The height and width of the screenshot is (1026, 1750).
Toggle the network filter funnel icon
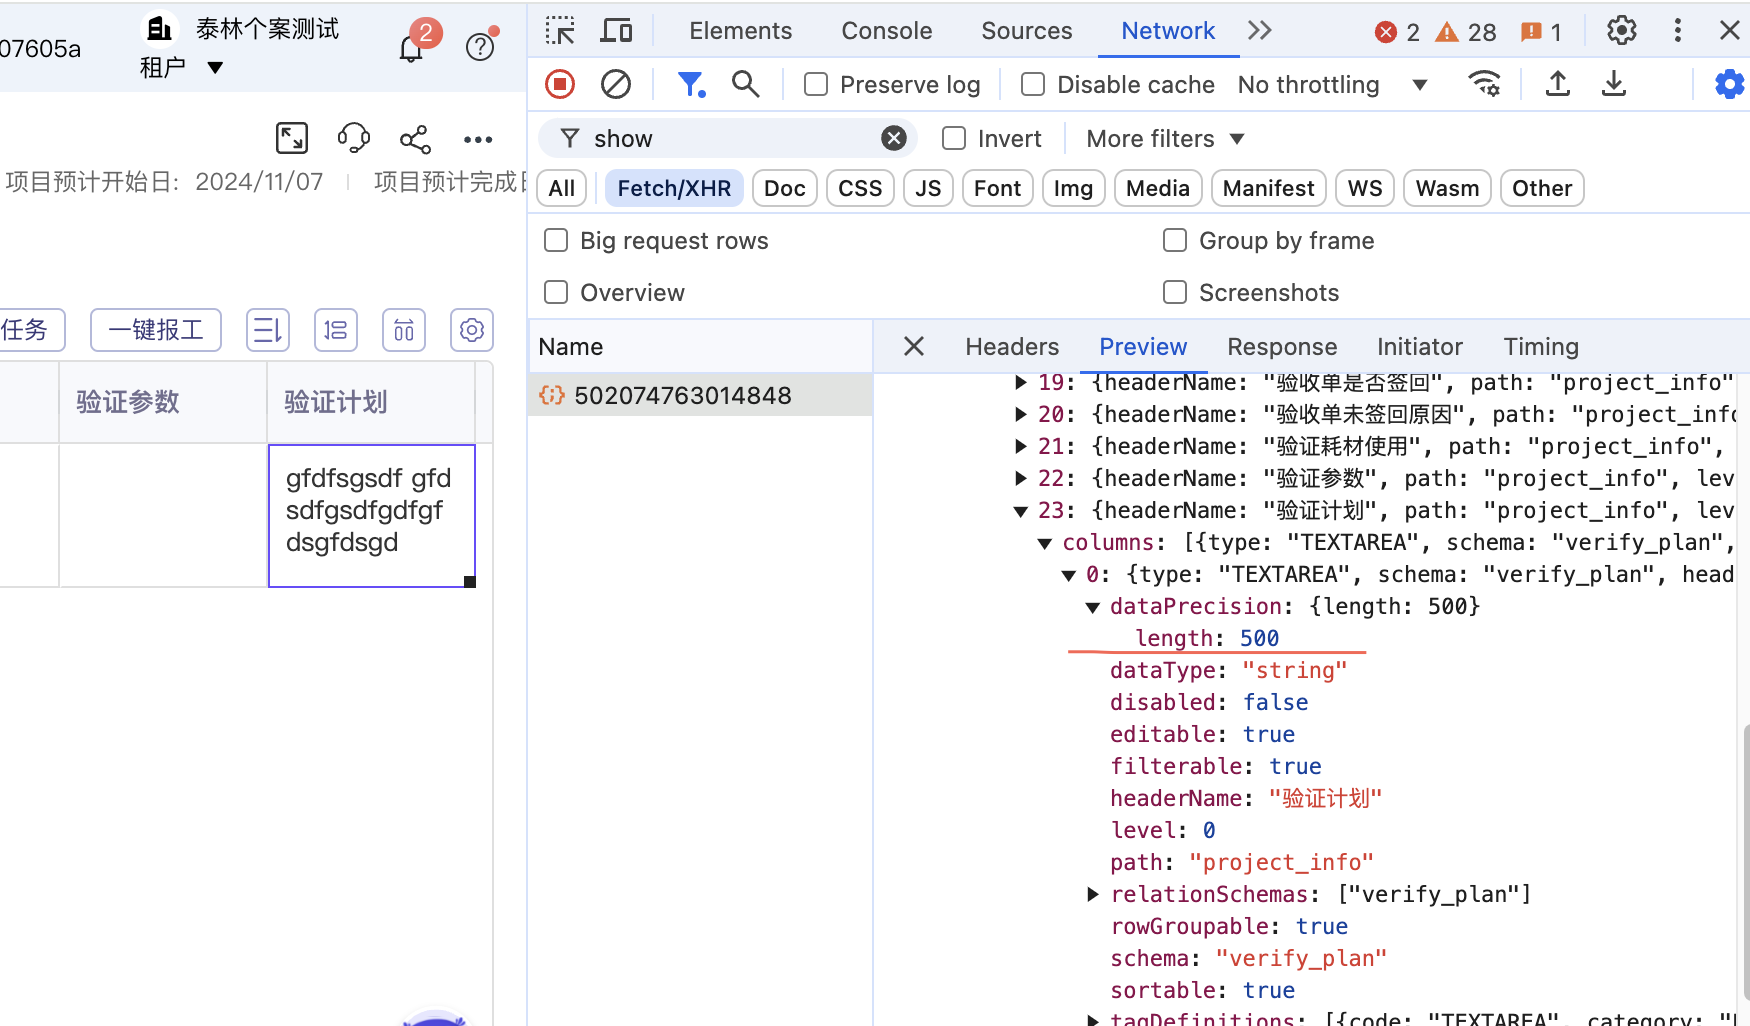point(691,84)
